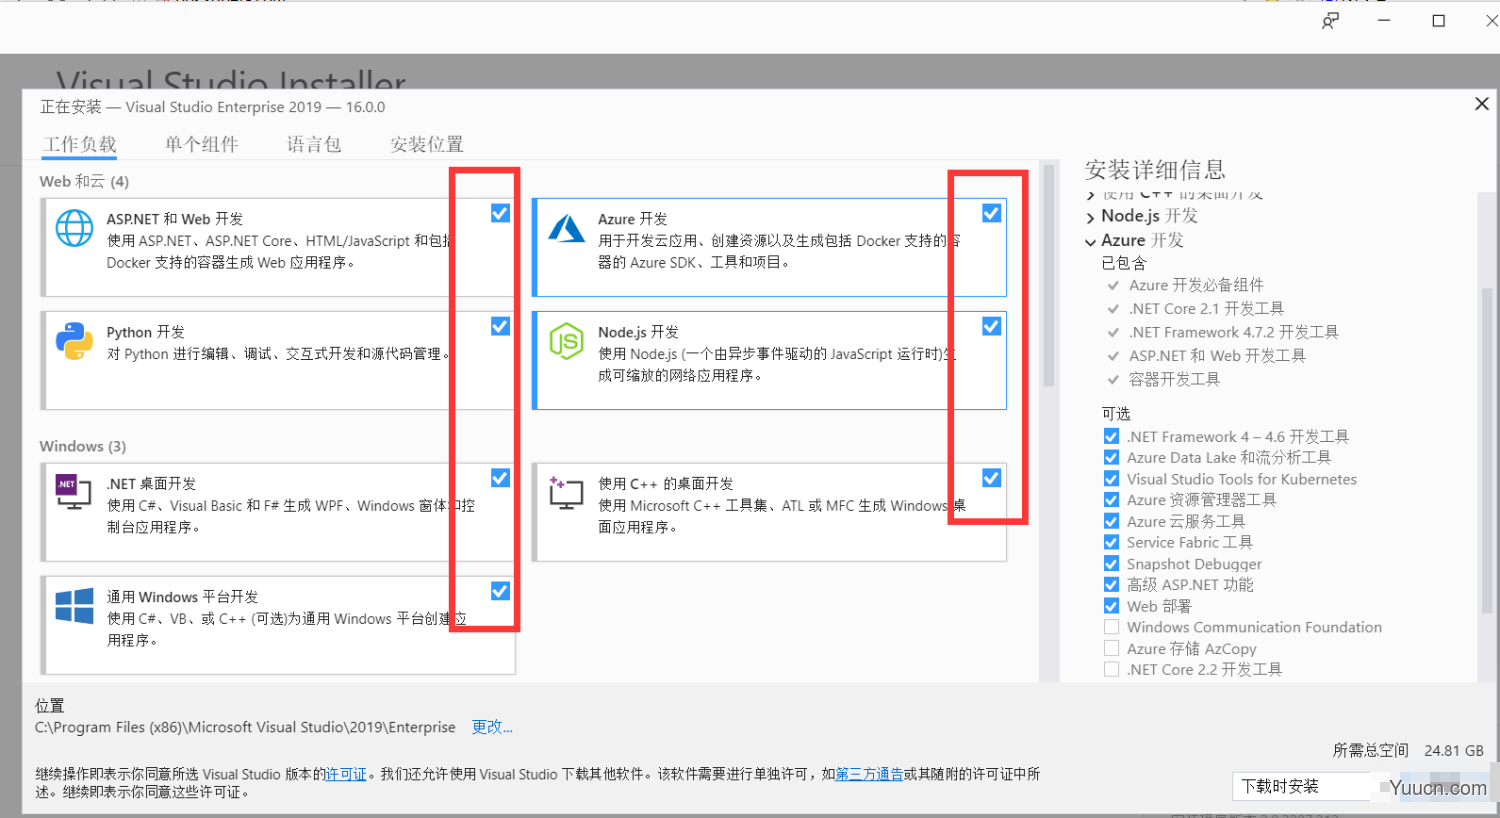
Task: Enable Azure 存储 AzCopy option
Action: pos(1111,648)
